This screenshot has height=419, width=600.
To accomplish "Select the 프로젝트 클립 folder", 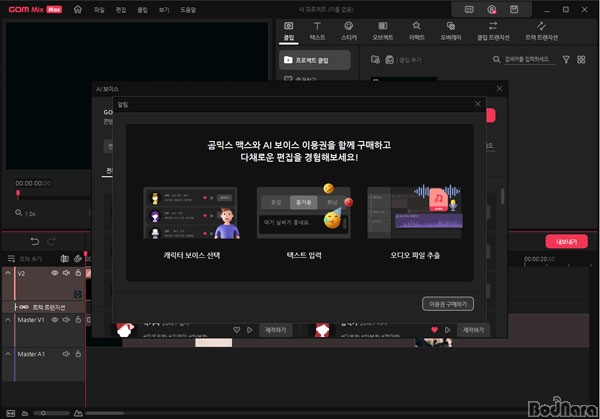I will 315,60.
